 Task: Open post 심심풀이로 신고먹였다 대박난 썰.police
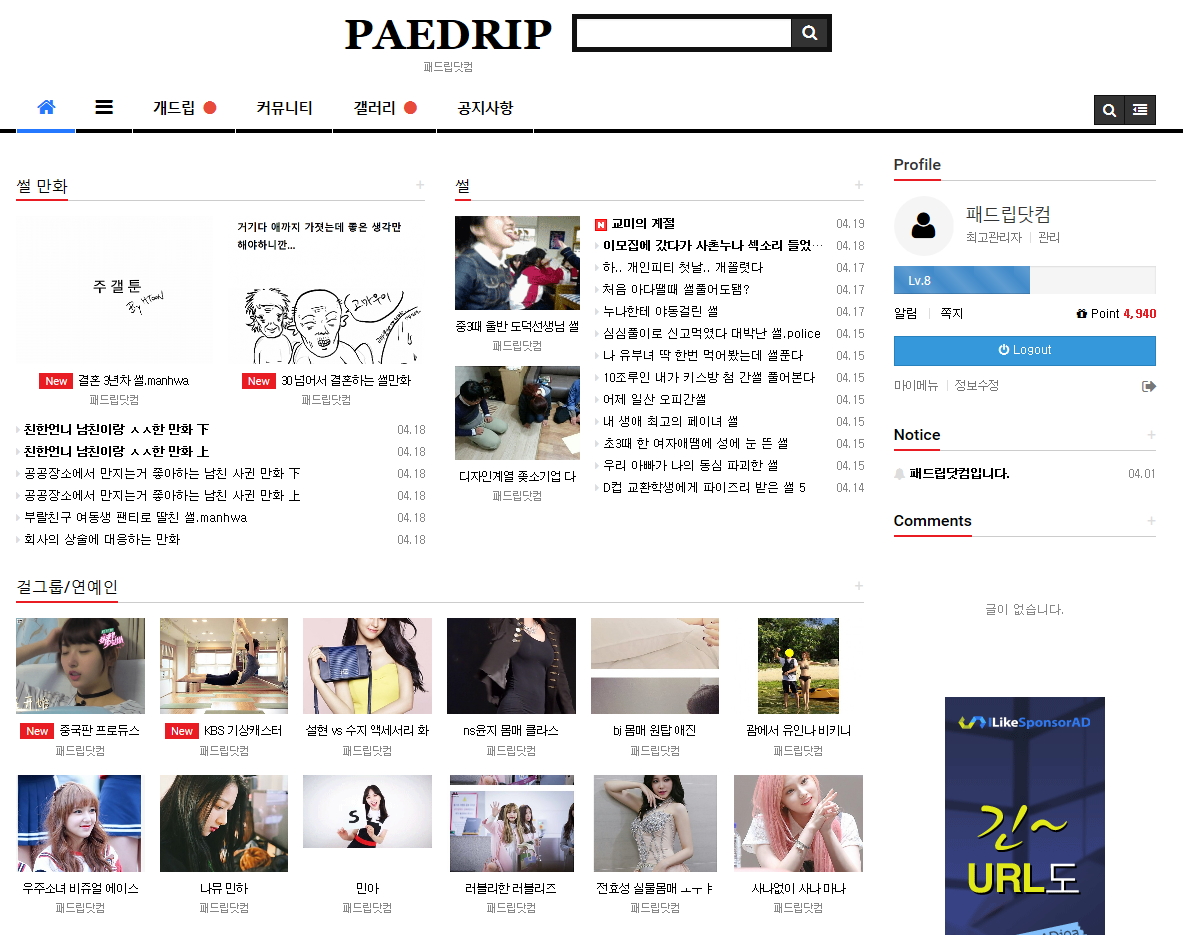coord(711,334)
